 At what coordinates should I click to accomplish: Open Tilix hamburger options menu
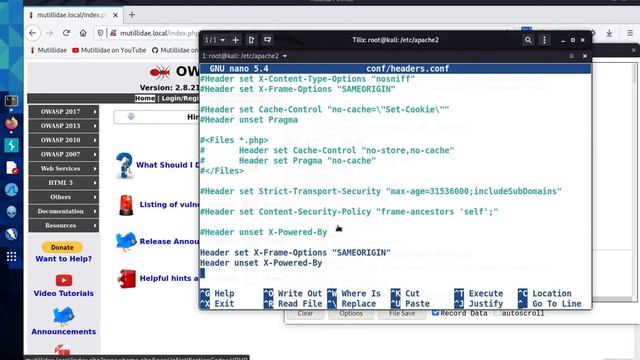click(x=544, y=40)
